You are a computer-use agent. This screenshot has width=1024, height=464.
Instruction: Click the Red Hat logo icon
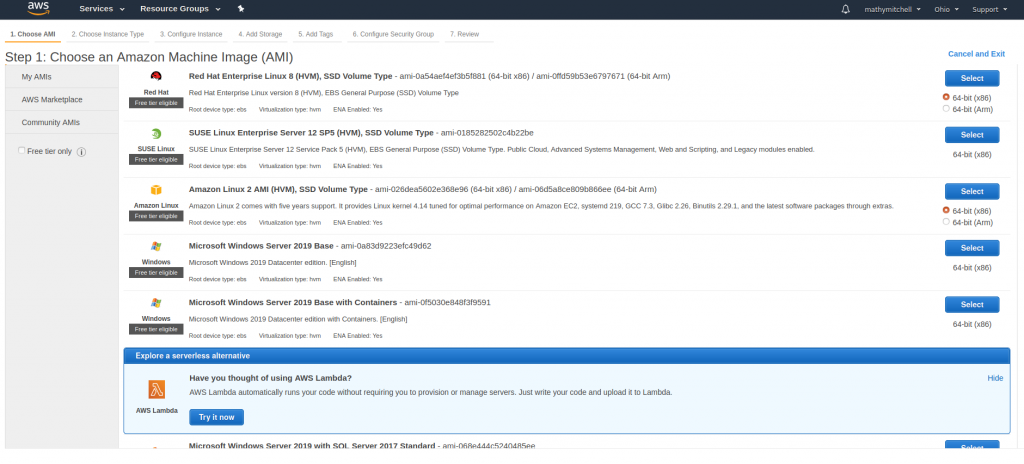click(156, 77)
